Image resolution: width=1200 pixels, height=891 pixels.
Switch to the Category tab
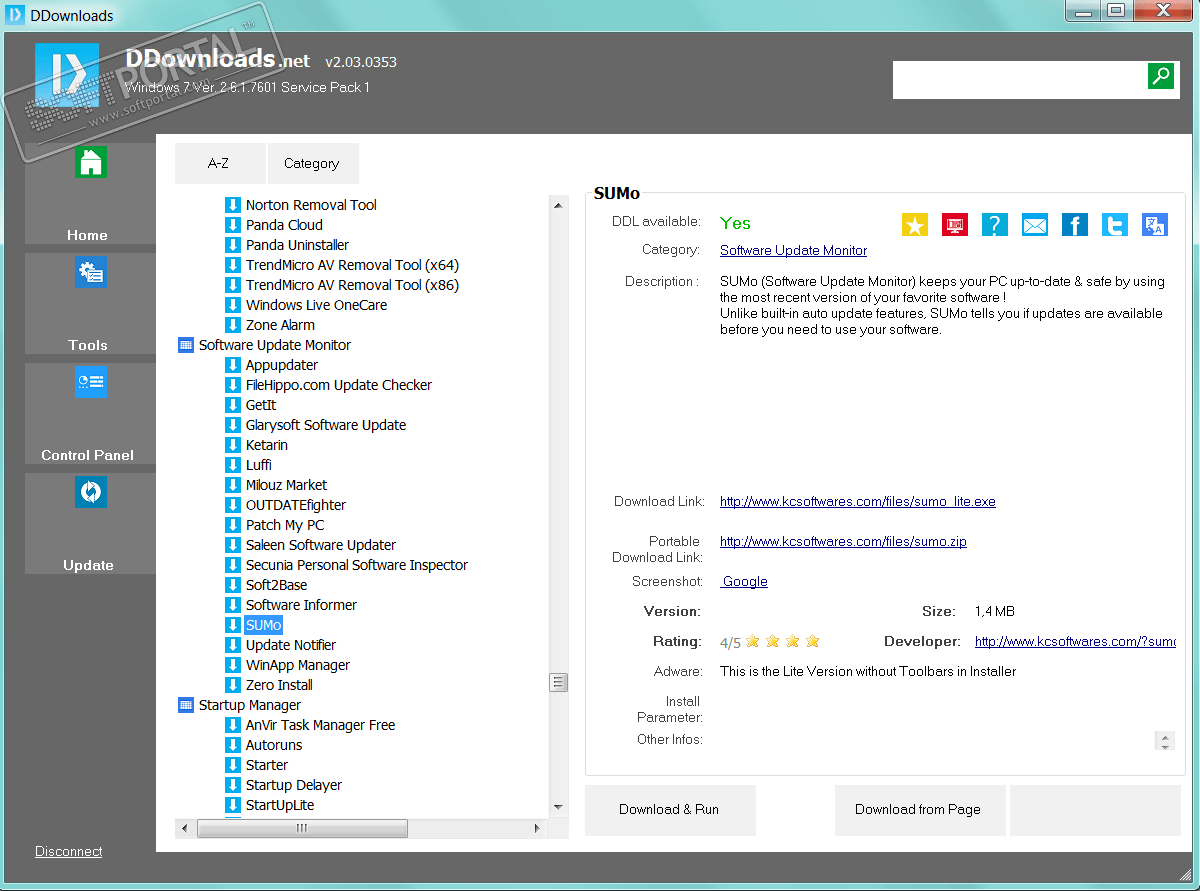click(x=313, y=164)
